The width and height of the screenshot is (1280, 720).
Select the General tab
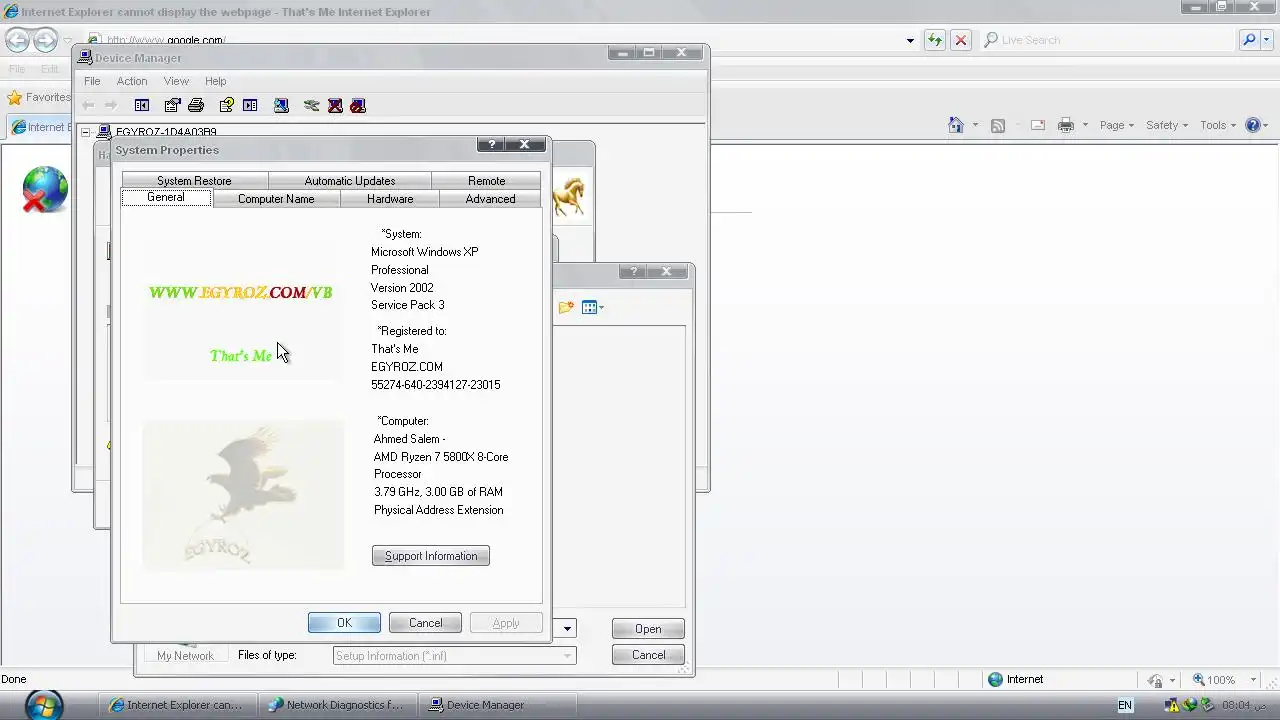click(x=166, y=197)
